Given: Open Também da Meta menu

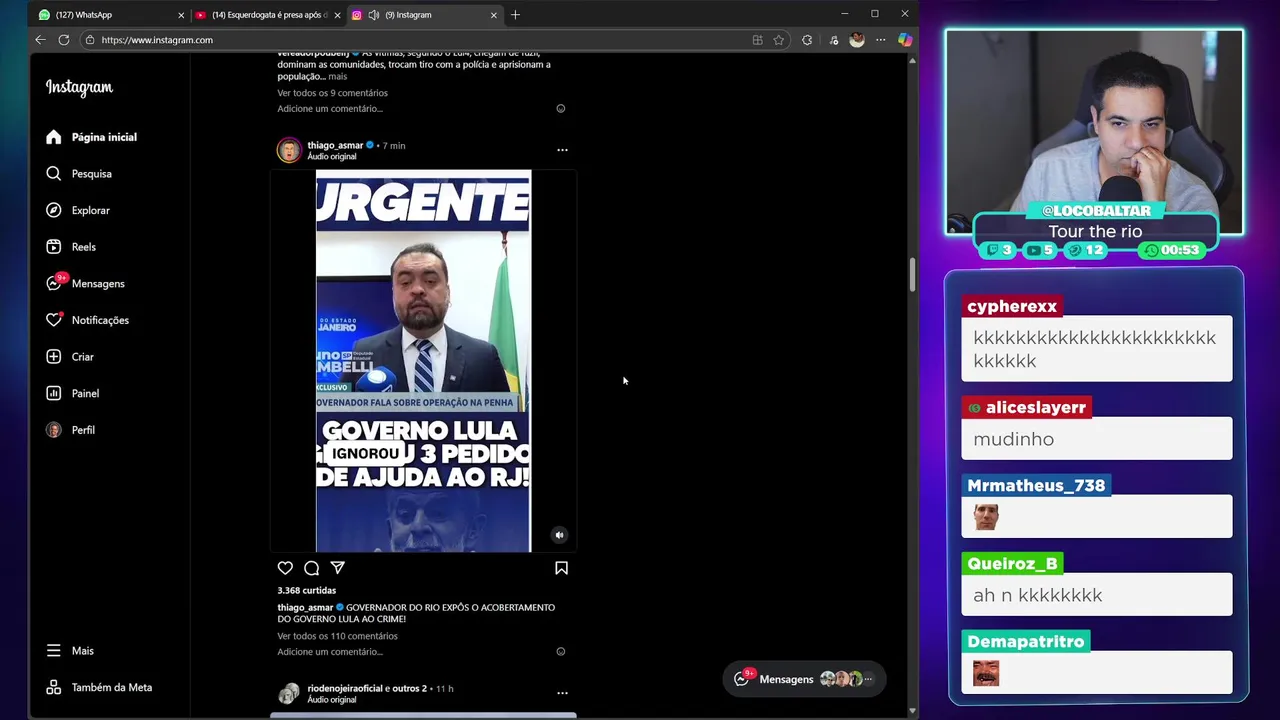Looking at the screenshot, I should tap(99, 687).
